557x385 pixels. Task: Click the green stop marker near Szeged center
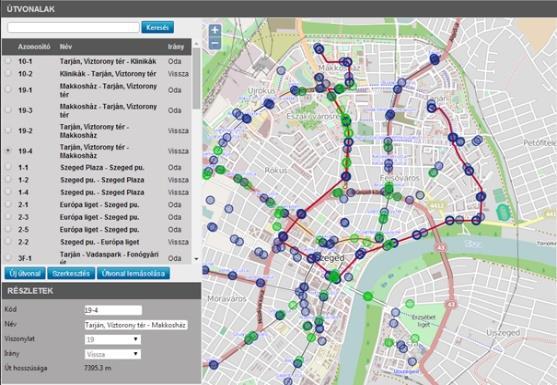coord(334,276)
